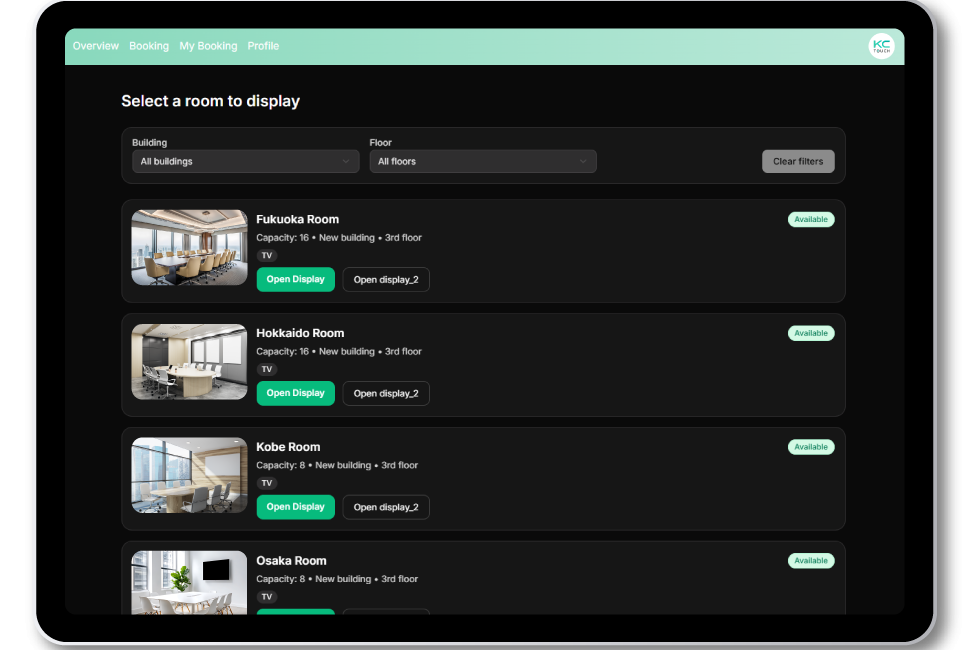Expand the Floor dropdown

point(482,162)
